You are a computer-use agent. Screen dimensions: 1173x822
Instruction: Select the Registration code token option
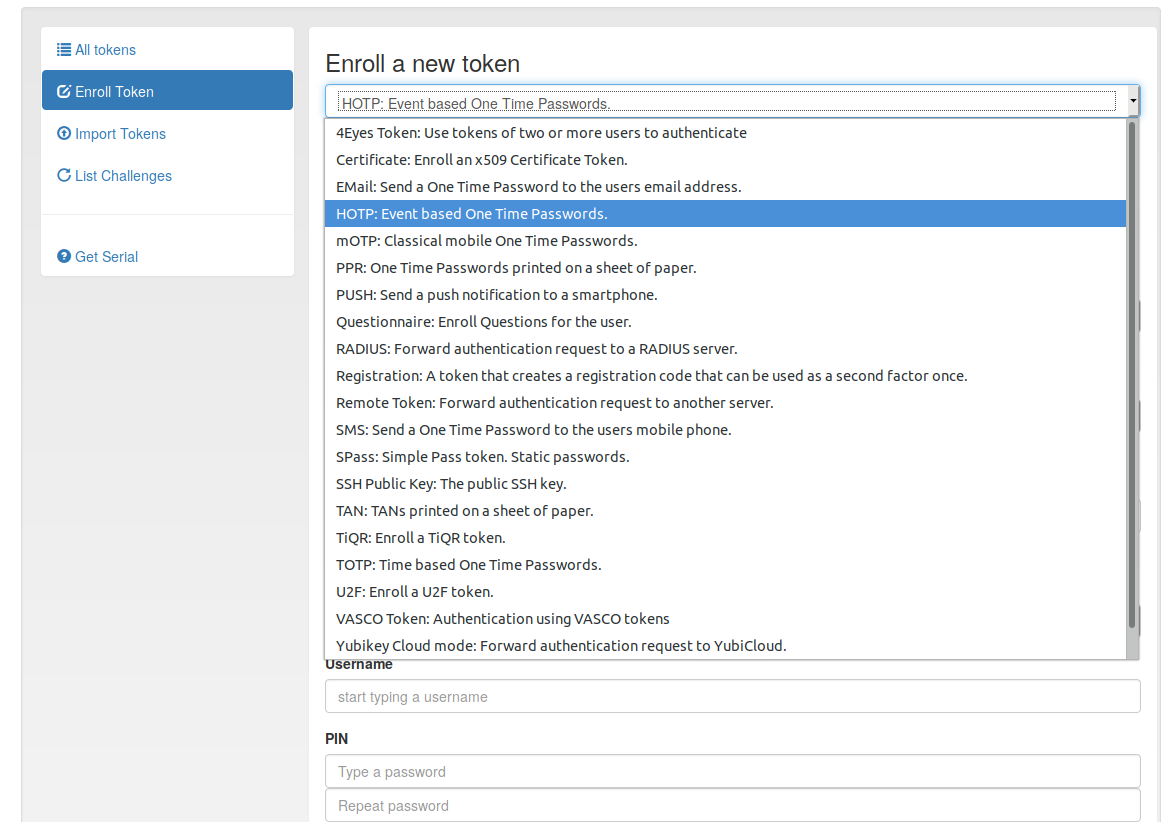coord(726,375)
